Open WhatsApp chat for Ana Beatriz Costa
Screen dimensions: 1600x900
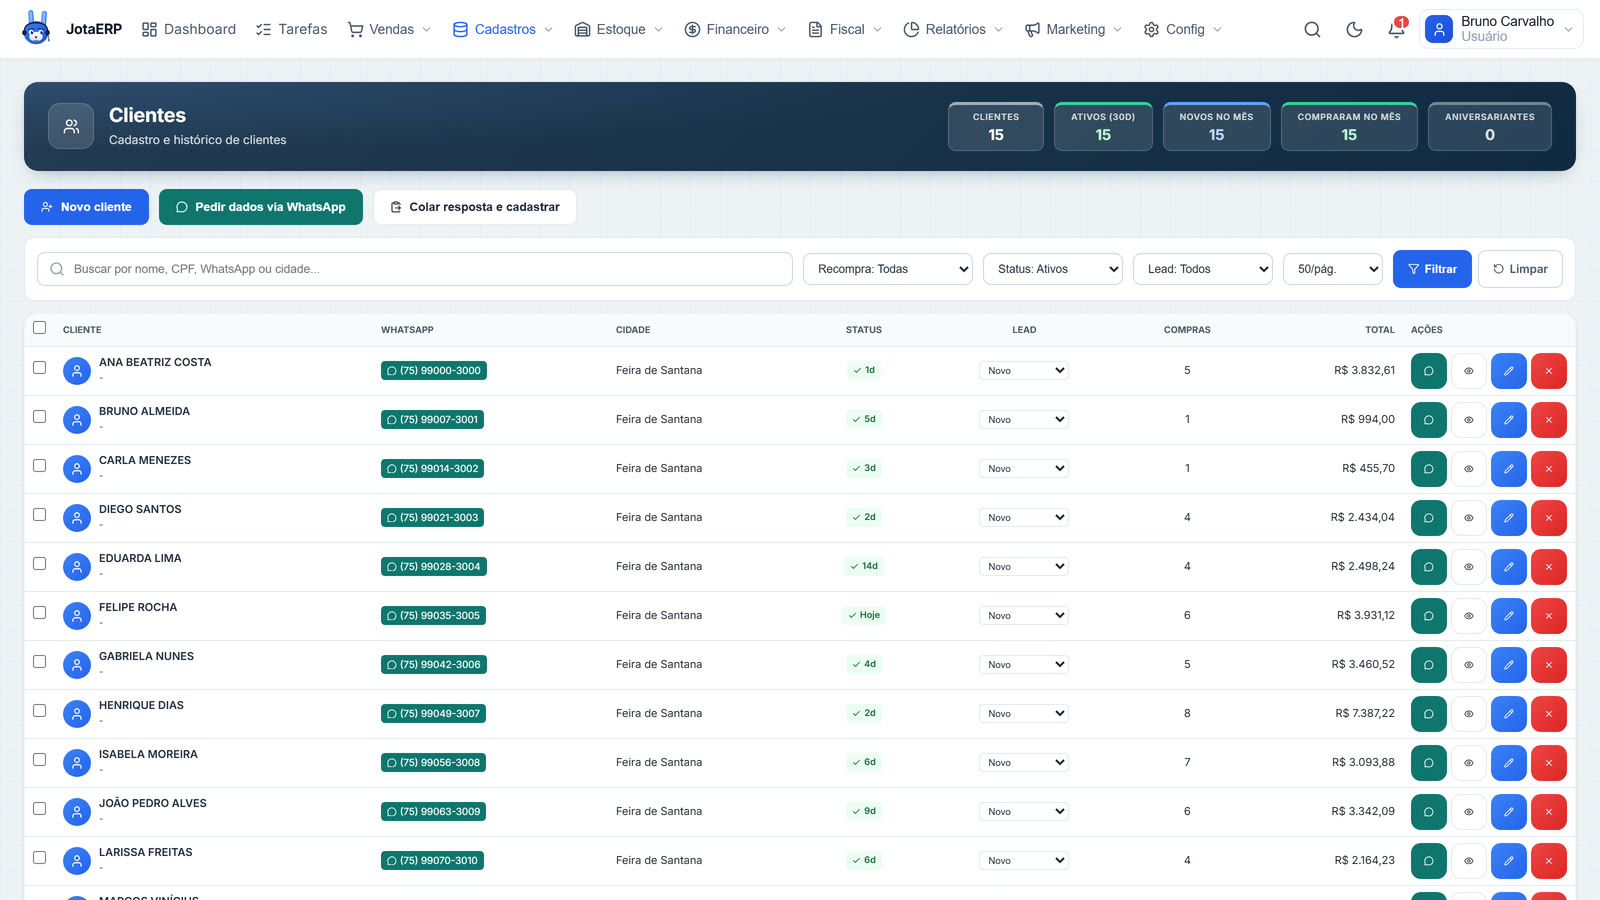pos(1428,371)
